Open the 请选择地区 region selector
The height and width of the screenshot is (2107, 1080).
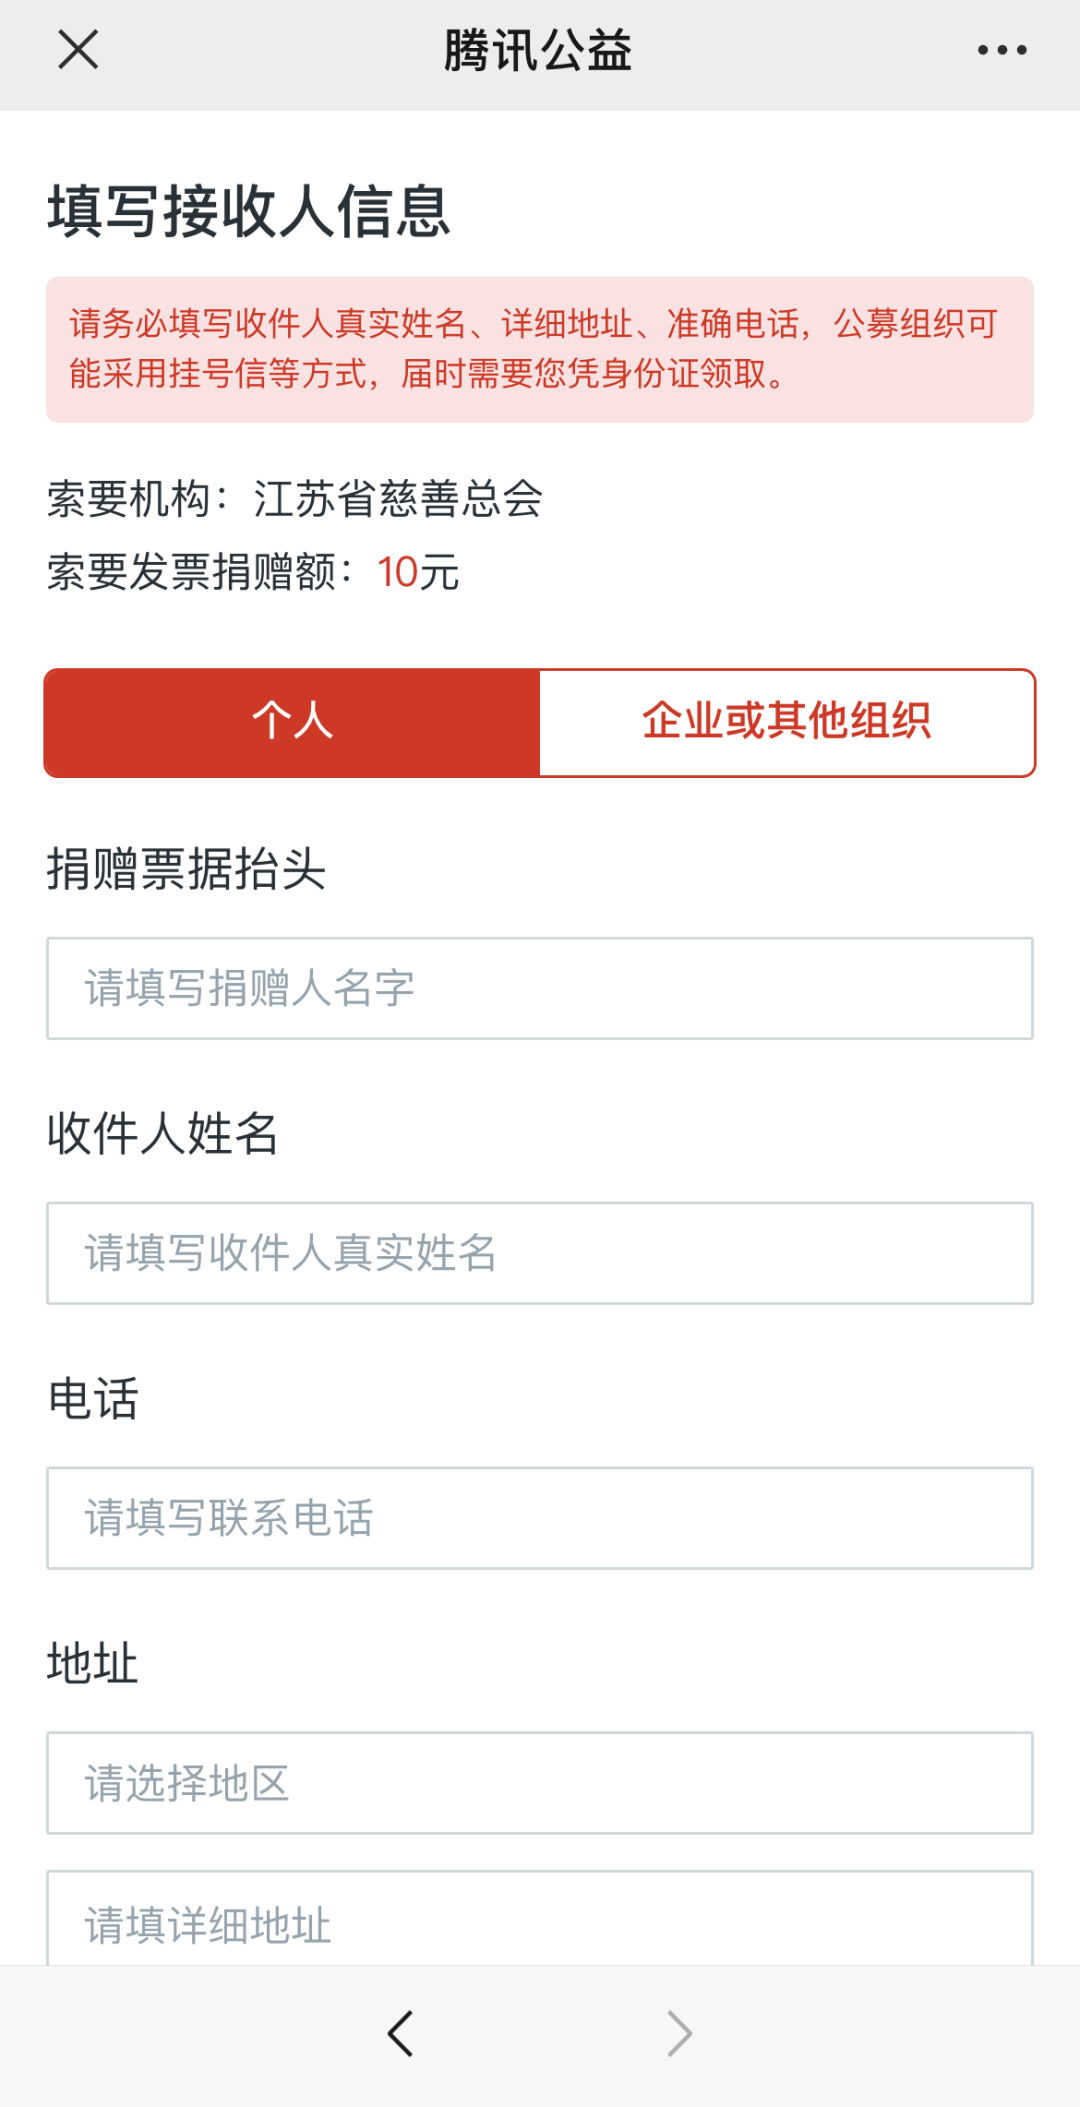pyautogui.click(x=540, y=1783)
